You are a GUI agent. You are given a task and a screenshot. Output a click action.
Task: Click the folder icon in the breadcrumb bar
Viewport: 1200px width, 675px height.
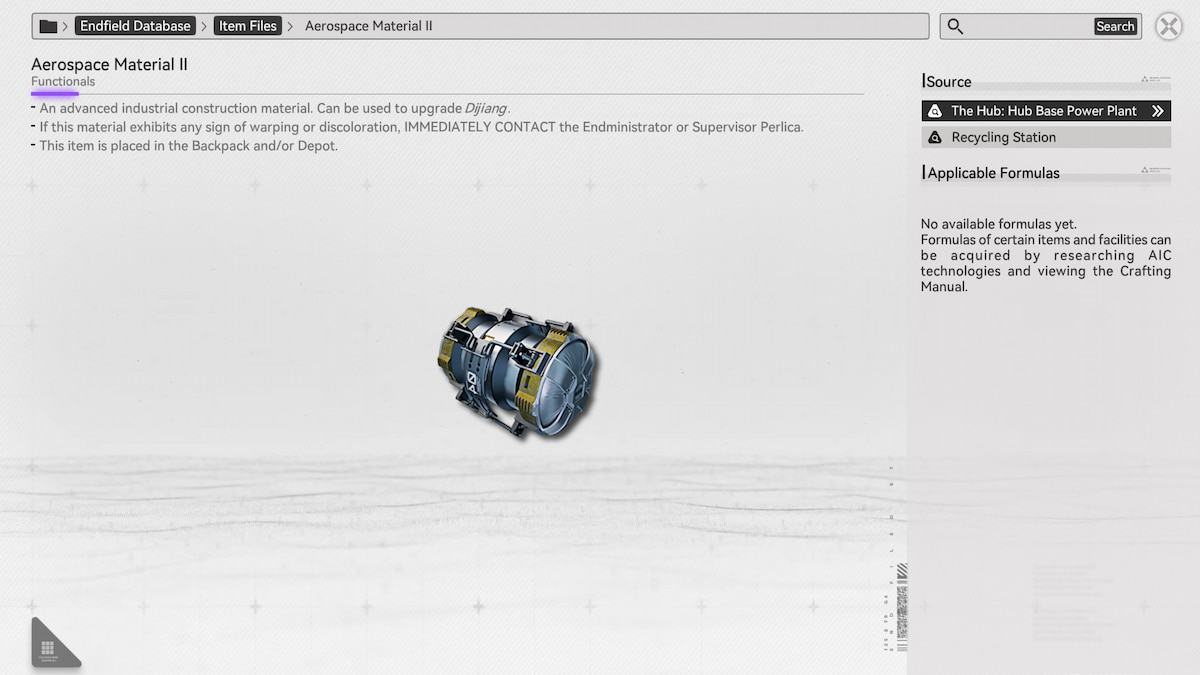click(48, 26)
